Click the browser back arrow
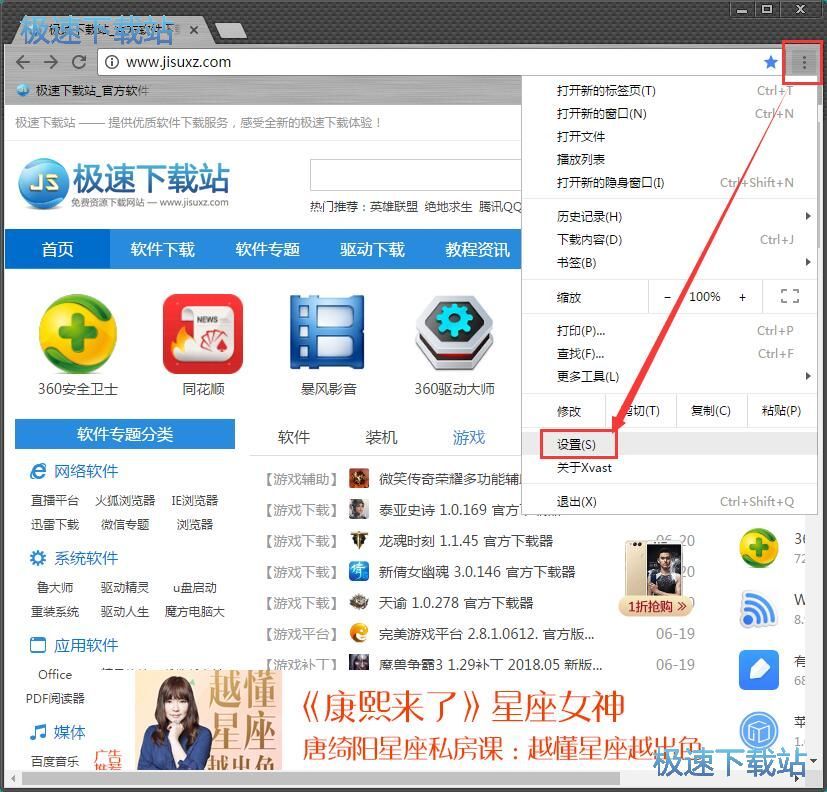The width and height of the screenshot is (827, 792). tap(23, 62)
